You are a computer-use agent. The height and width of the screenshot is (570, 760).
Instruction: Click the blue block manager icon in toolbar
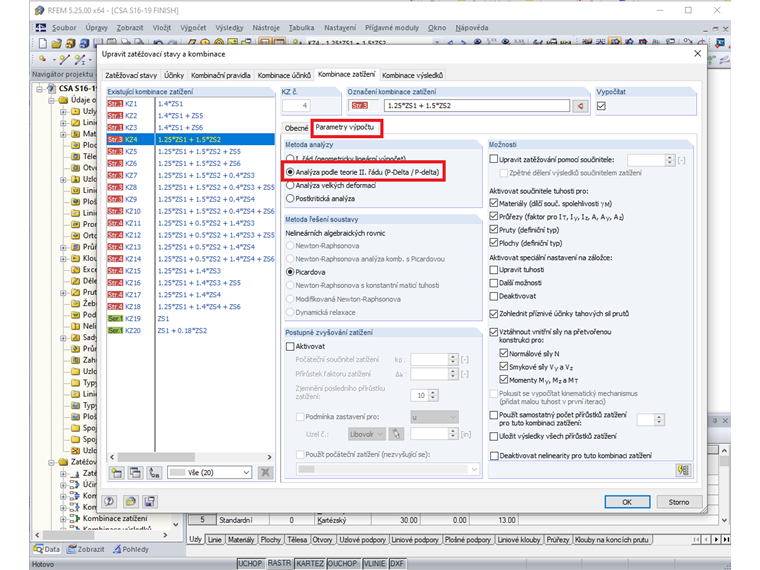(84, 43)
